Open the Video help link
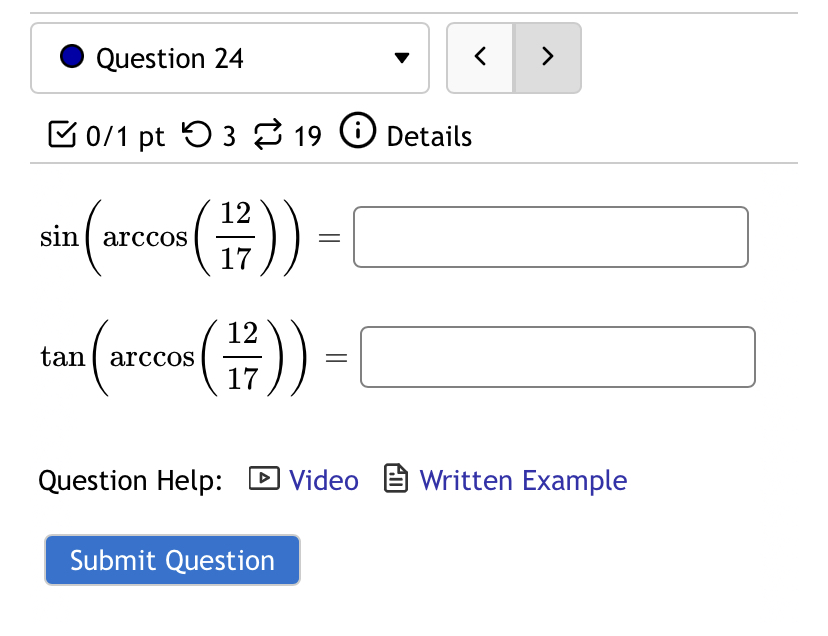Viewport: 828px width, 636px height. coord(323,480)
